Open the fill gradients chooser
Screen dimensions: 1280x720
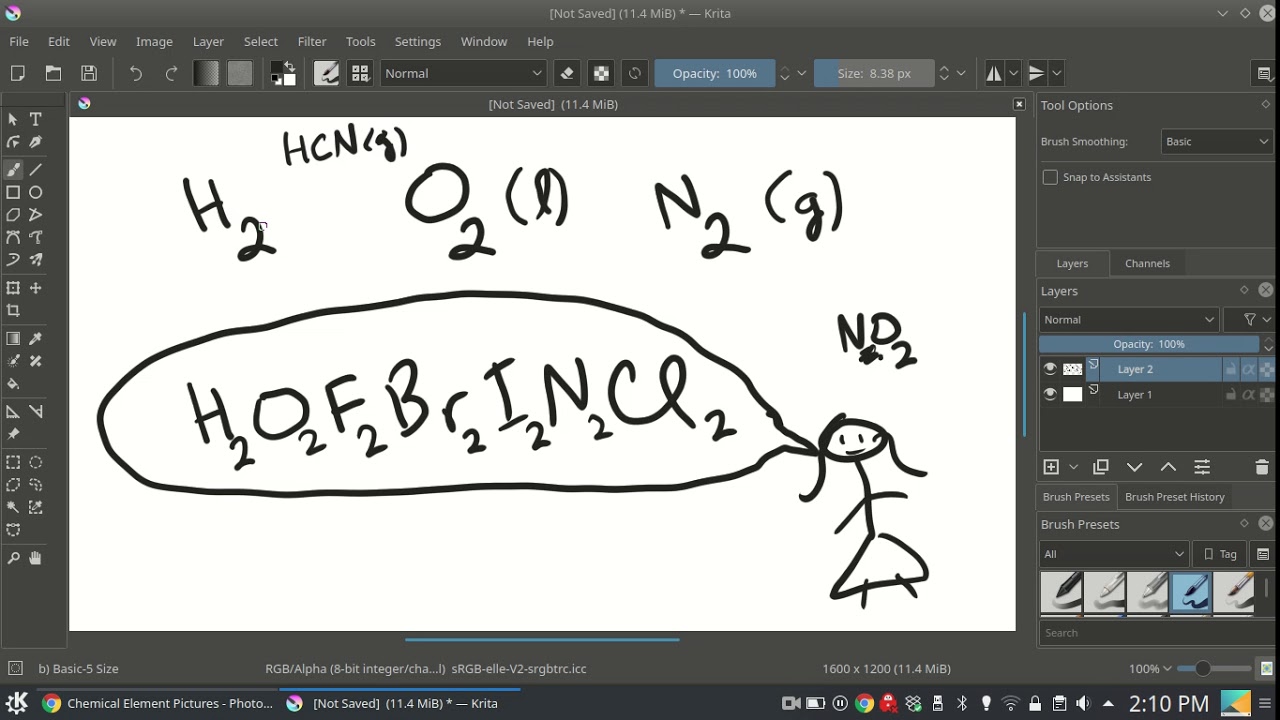click(206, 73)
